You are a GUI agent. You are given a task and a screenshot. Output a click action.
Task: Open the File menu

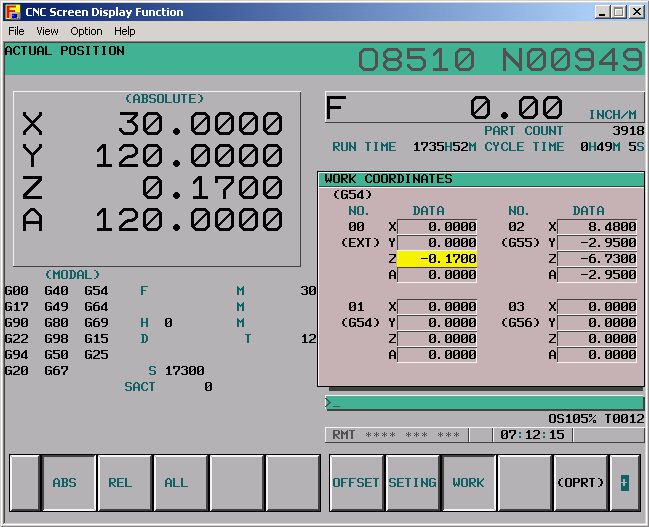pyautogui.click(x=16, y=31)
